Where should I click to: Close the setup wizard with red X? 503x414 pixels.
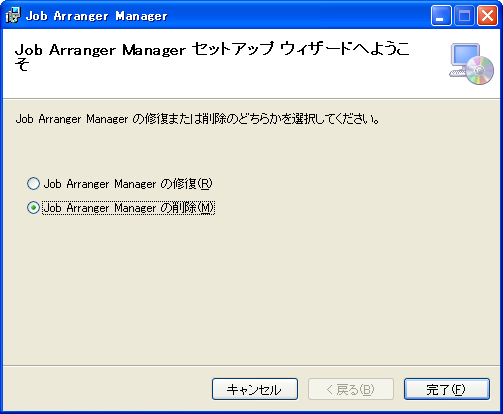[x=487, y=15]
